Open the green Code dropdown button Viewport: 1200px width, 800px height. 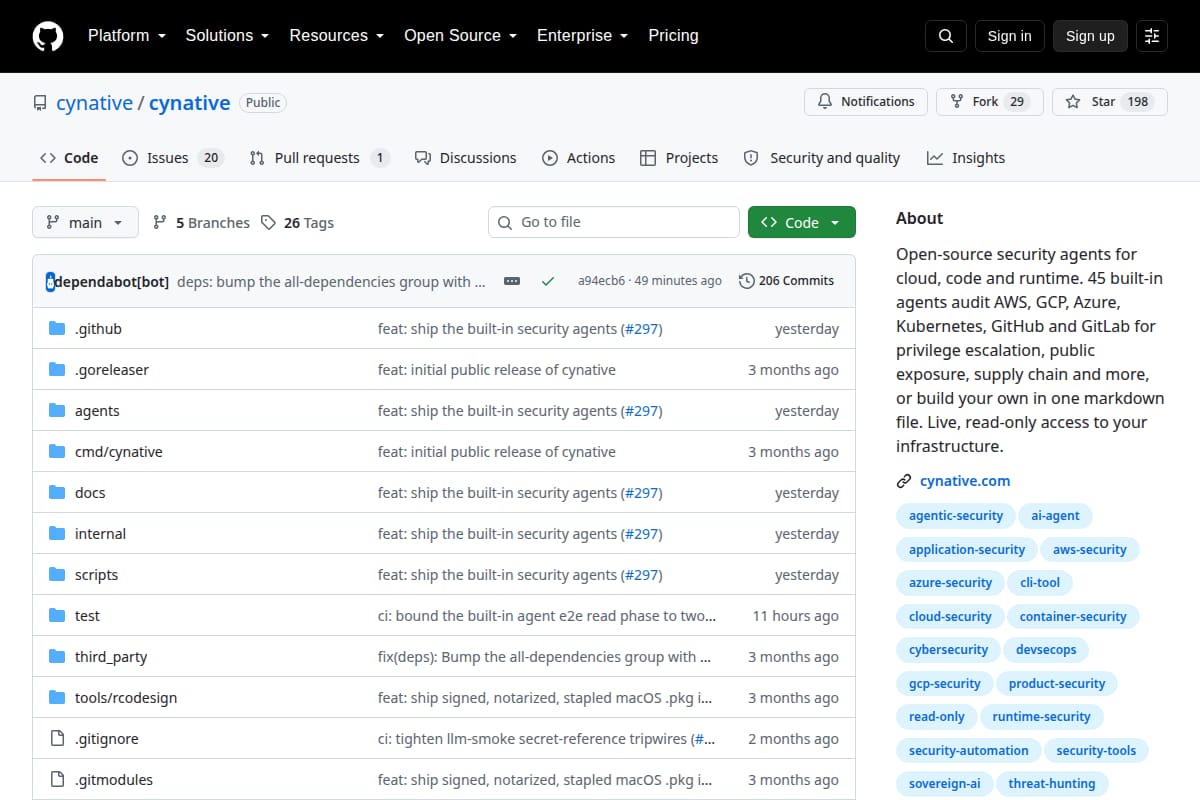(x=802, y=223)
